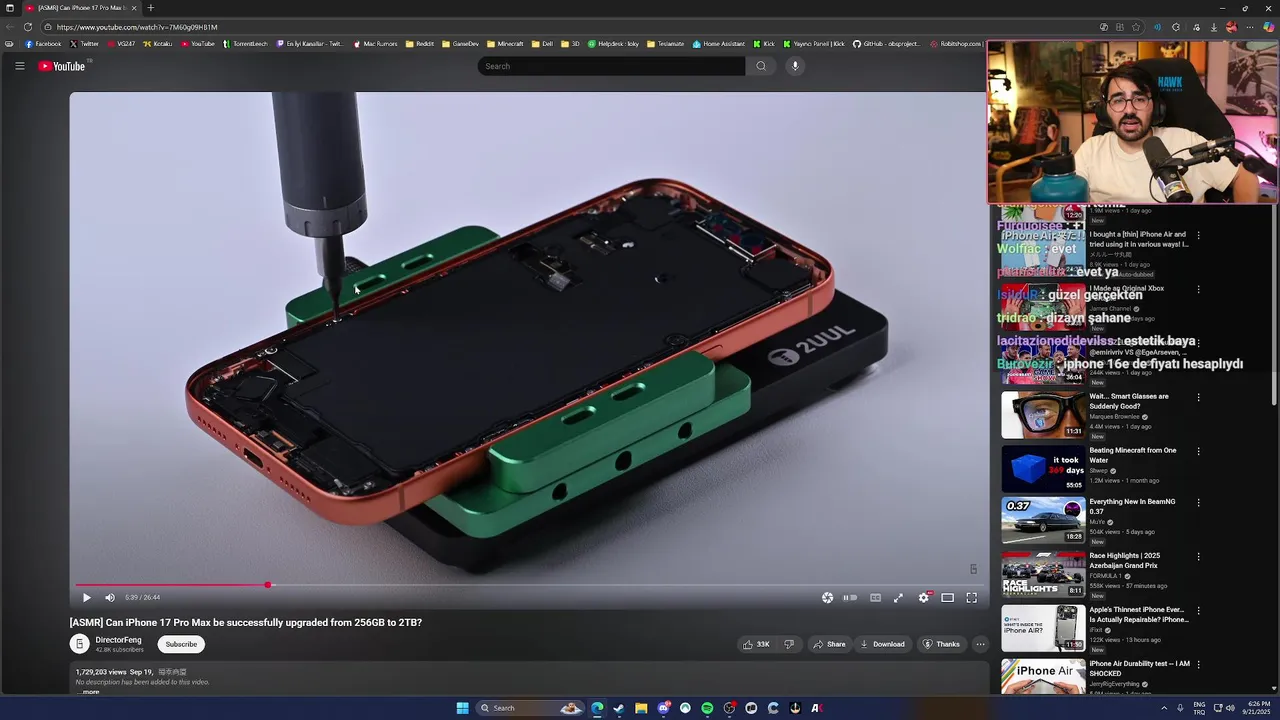Click the red playhead scrubber dot

[267, 585]
